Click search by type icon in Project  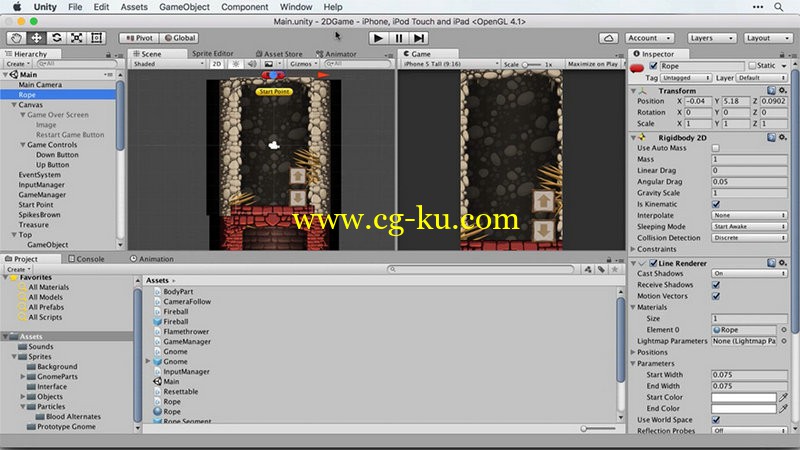point(588,269)
